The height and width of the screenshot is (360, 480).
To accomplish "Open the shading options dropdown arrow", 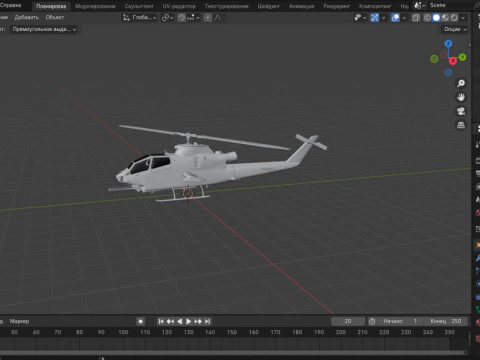I will (463, 18).
